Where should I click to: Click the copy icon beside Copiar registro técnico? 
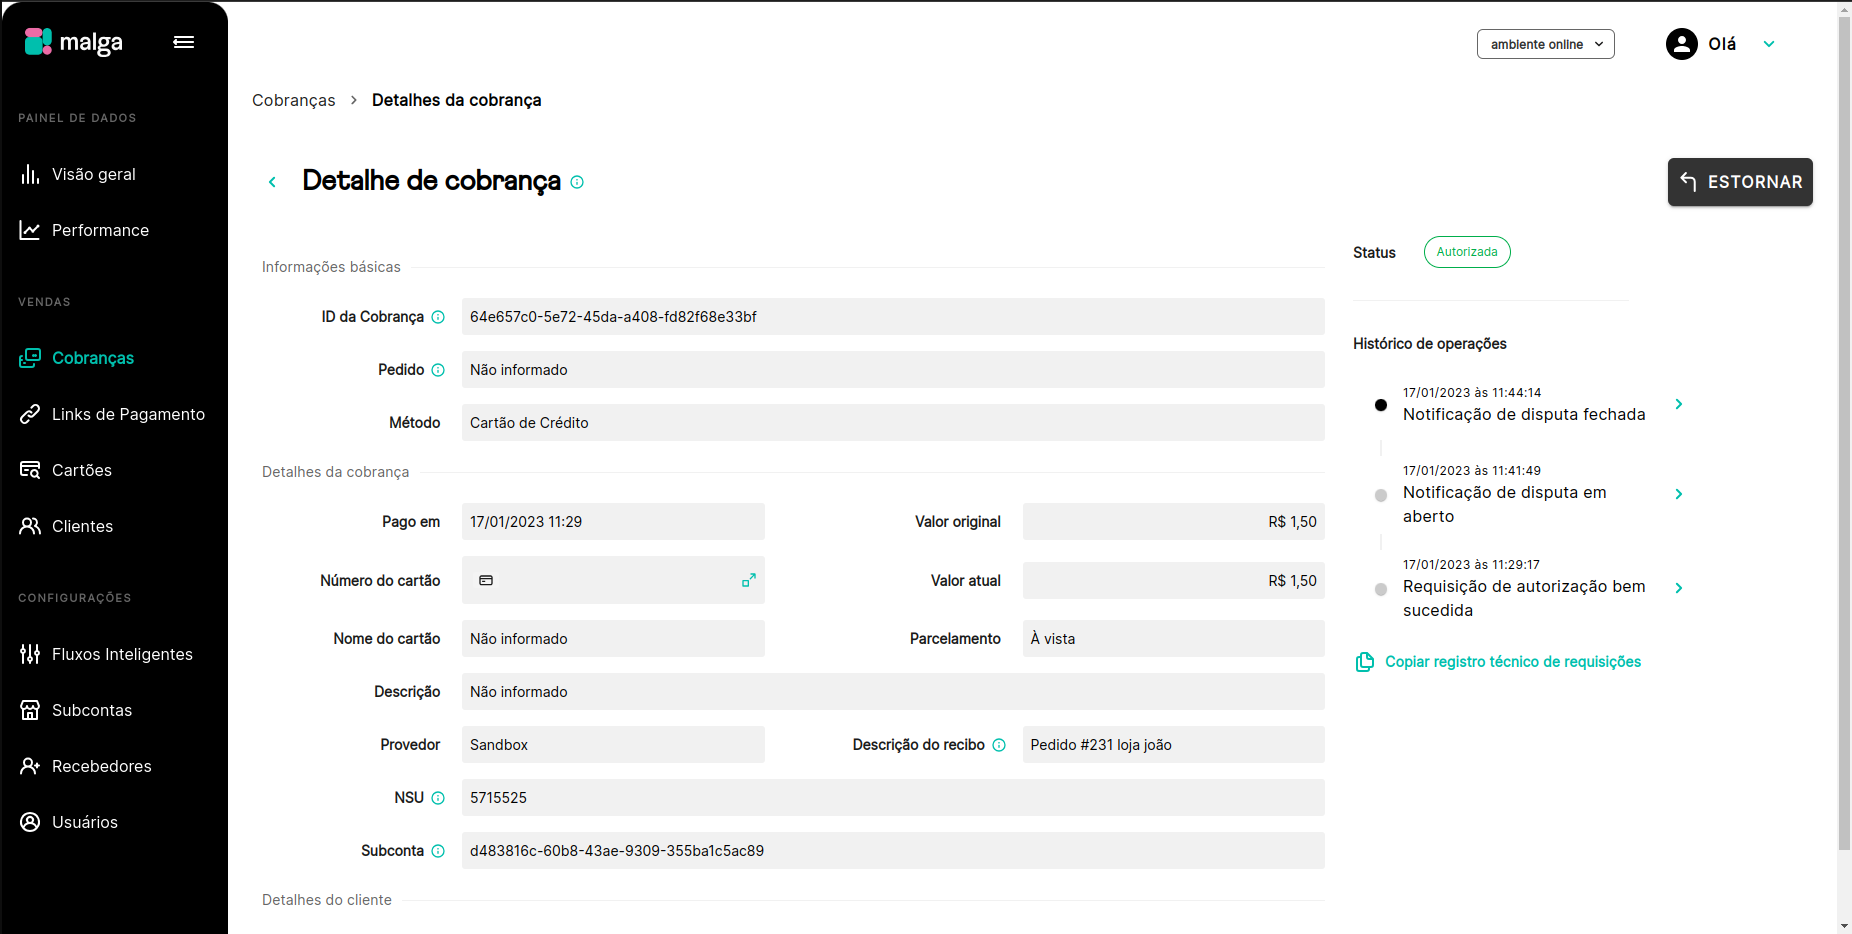point(1365,662)
